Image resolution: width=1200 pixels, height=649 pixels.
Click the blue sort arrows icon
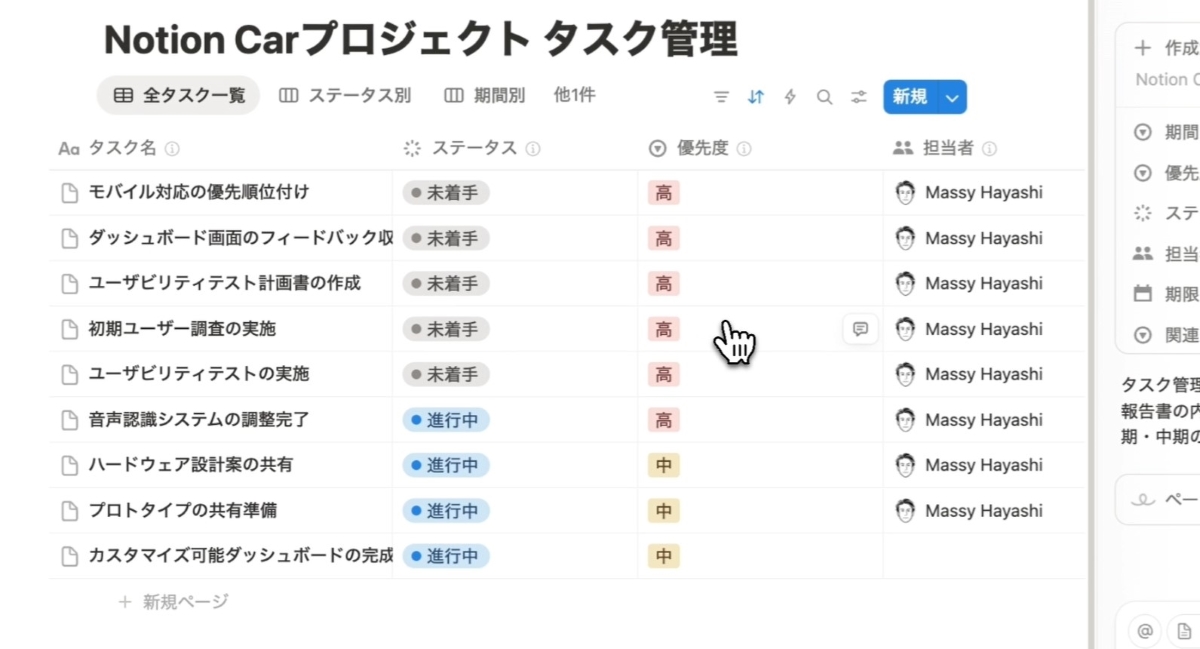tap(756, 97)
